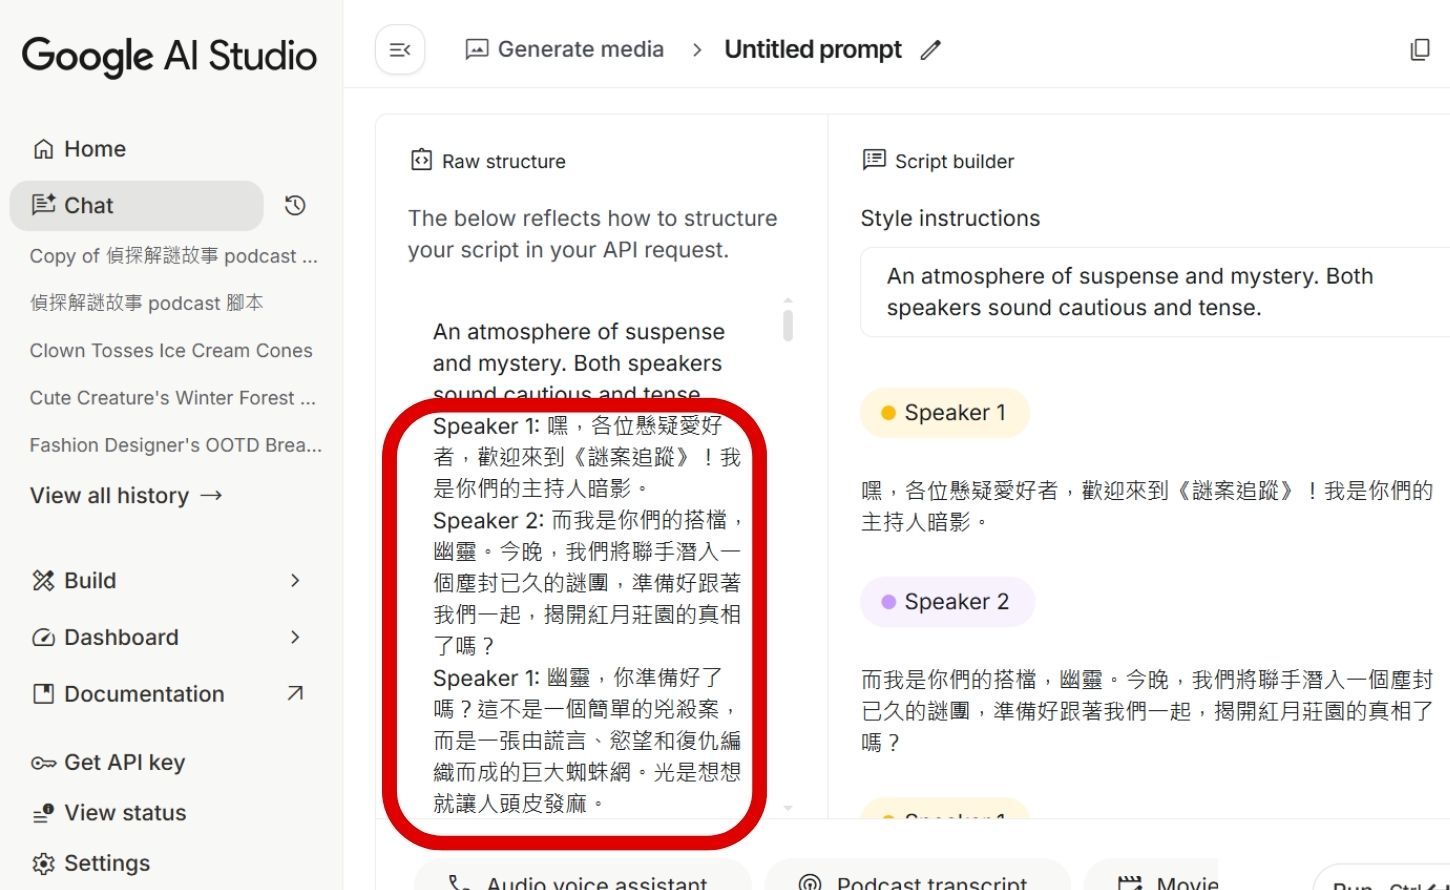Click the Script builder panel icon
This screenshot has height=890, width=1450.
point(874,159)
